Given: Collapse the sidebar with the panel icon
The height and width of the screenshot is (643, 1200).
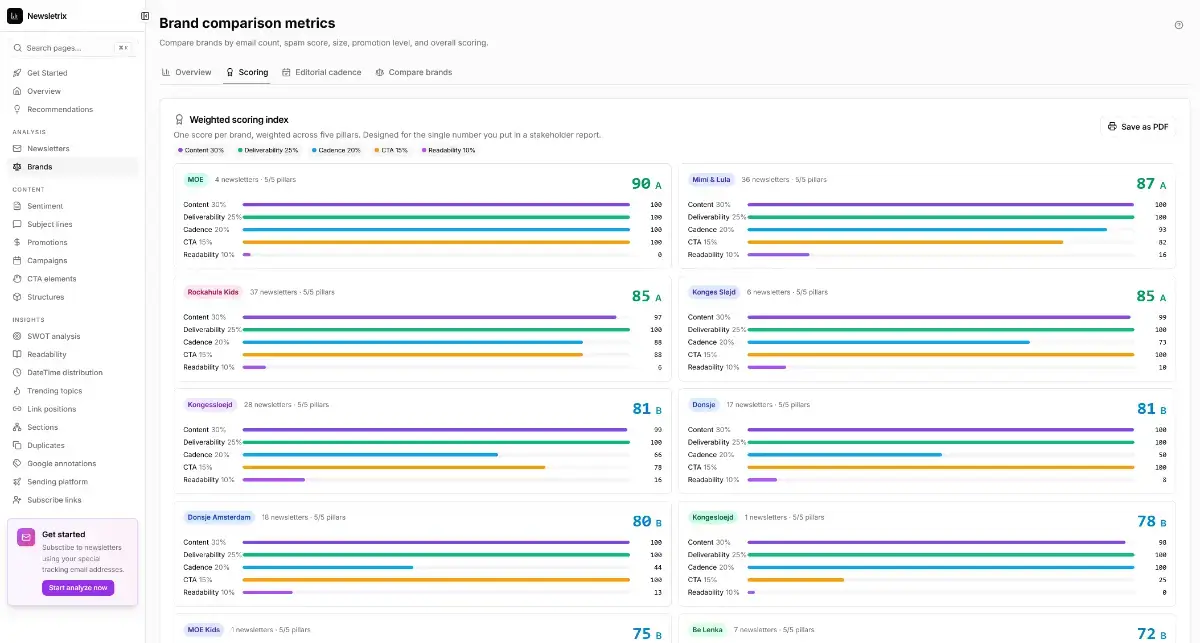Looking at the screenshot, I should pyautogui.click(x=145, y=16).
